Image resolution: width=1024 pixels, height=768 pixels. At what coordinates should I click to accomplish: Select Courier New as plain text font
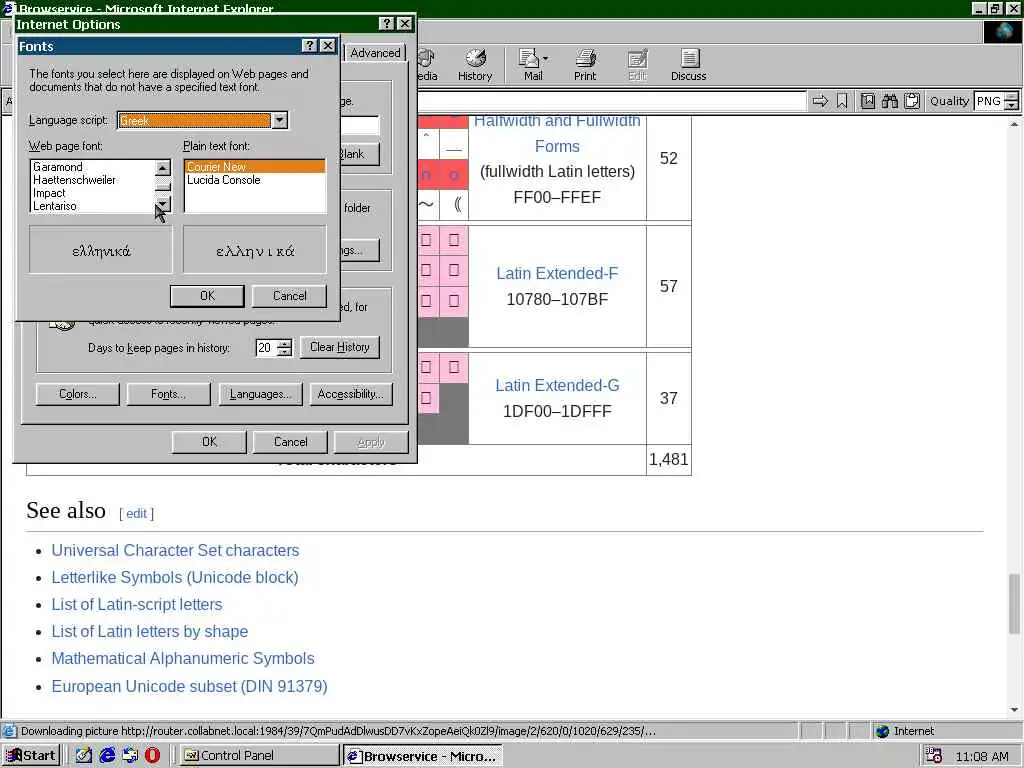point(255,167)
